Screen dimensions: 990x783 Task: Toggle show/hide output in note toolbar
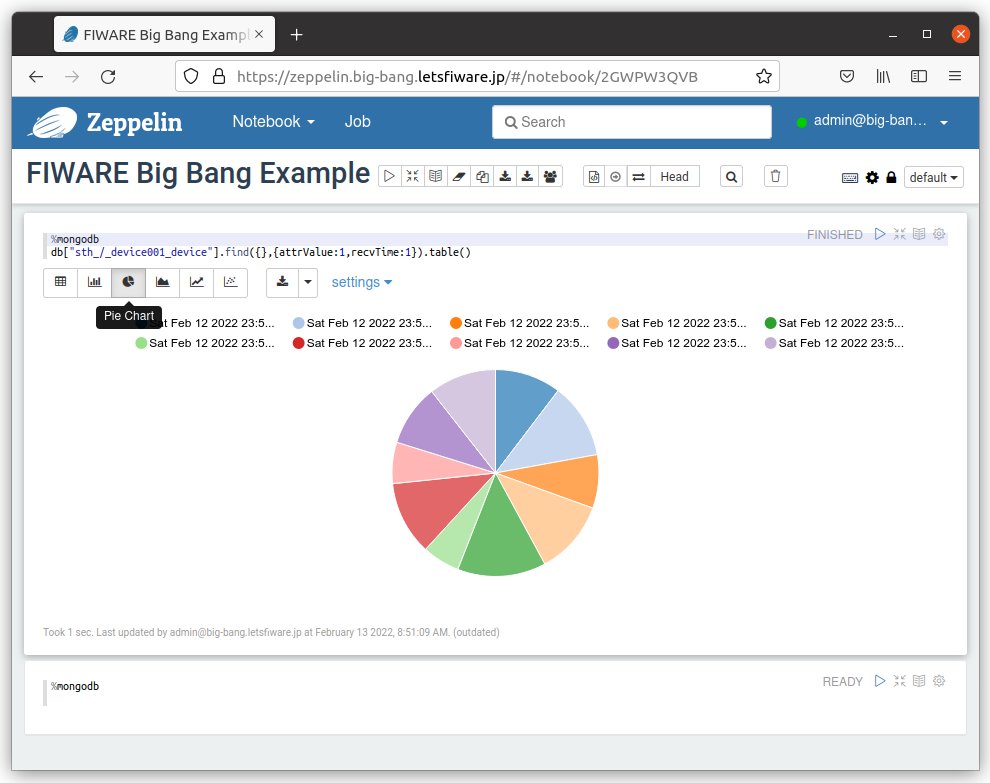pos(435,176)
